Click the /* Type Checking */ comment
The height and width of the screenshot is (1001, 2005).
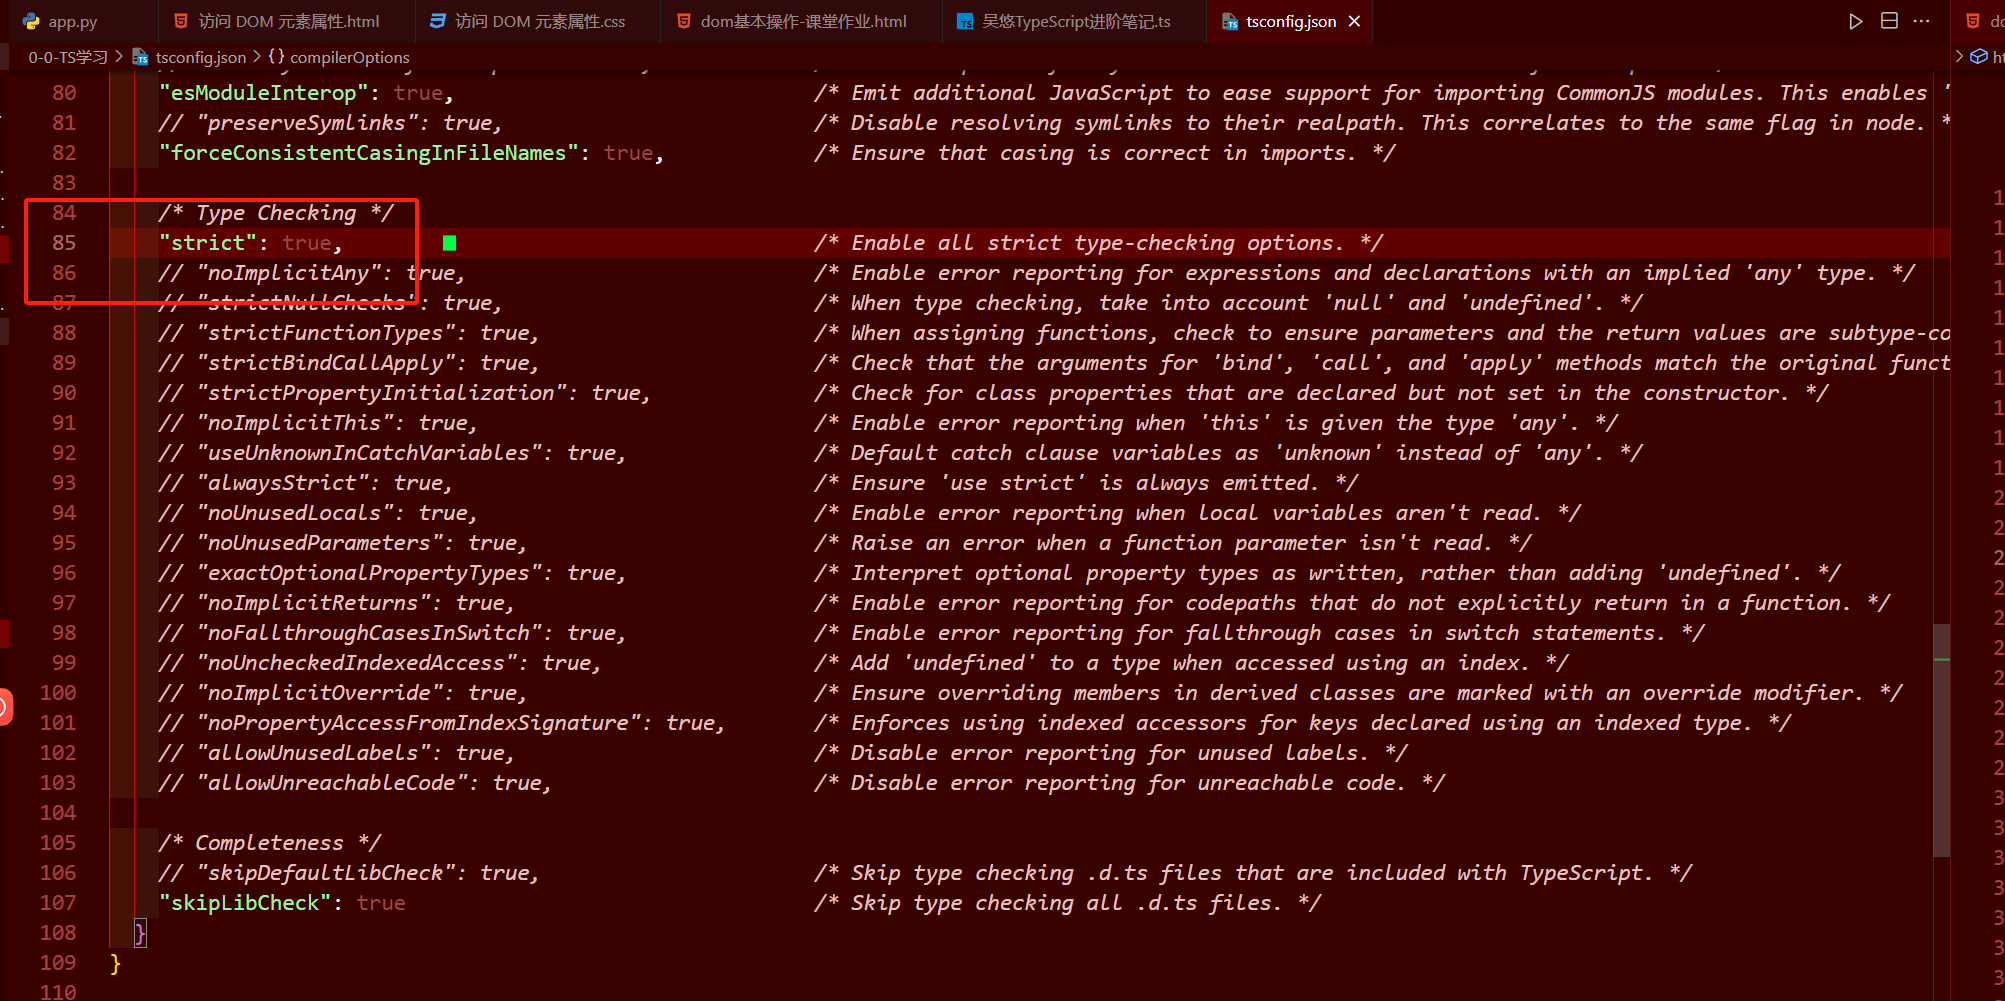pyautogui.click(x=276, y=213)
